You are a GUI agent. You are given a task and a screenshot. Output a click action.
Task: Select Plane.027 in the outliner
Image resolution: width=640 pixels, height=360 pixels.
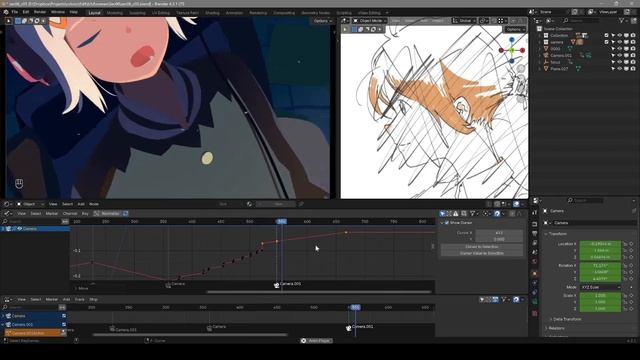coord(559,69)
